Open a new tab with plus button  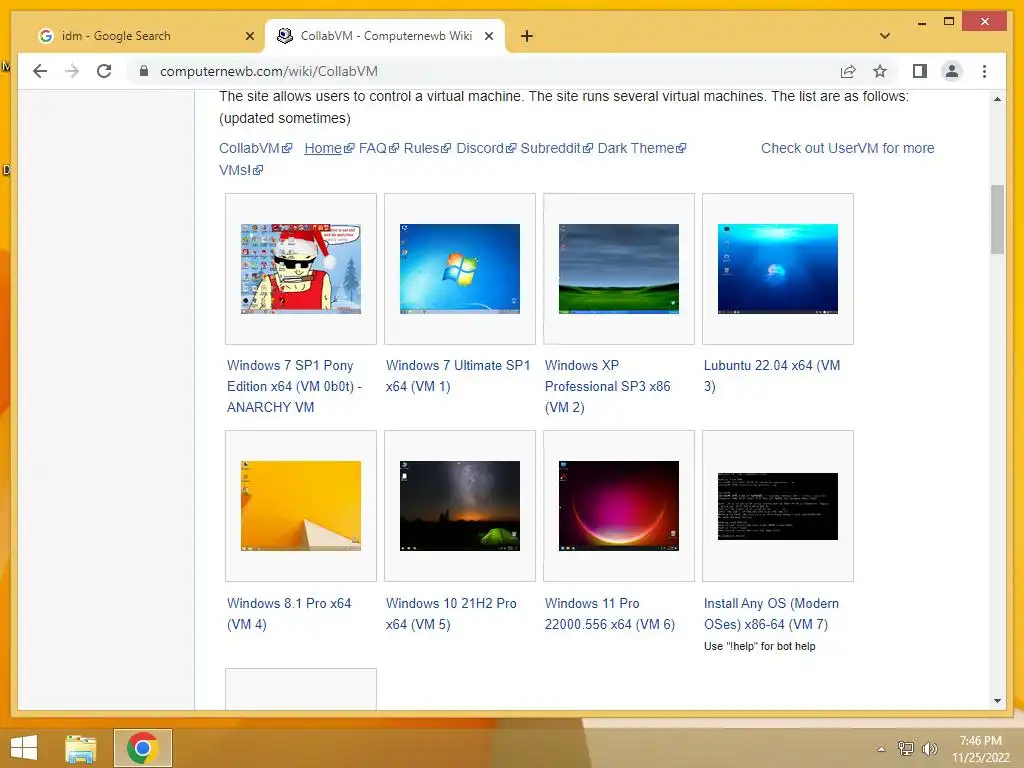coord(527,36)
